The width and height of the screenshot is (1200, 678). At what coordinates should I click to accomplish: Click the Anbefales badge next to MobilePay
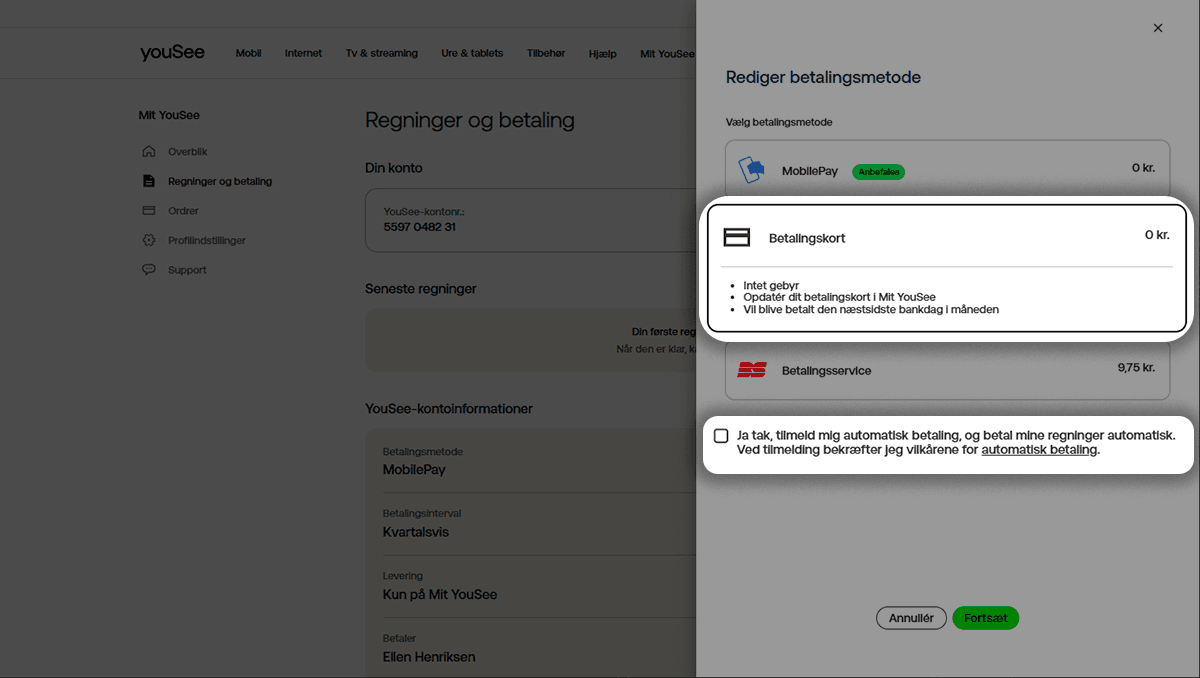878,172
